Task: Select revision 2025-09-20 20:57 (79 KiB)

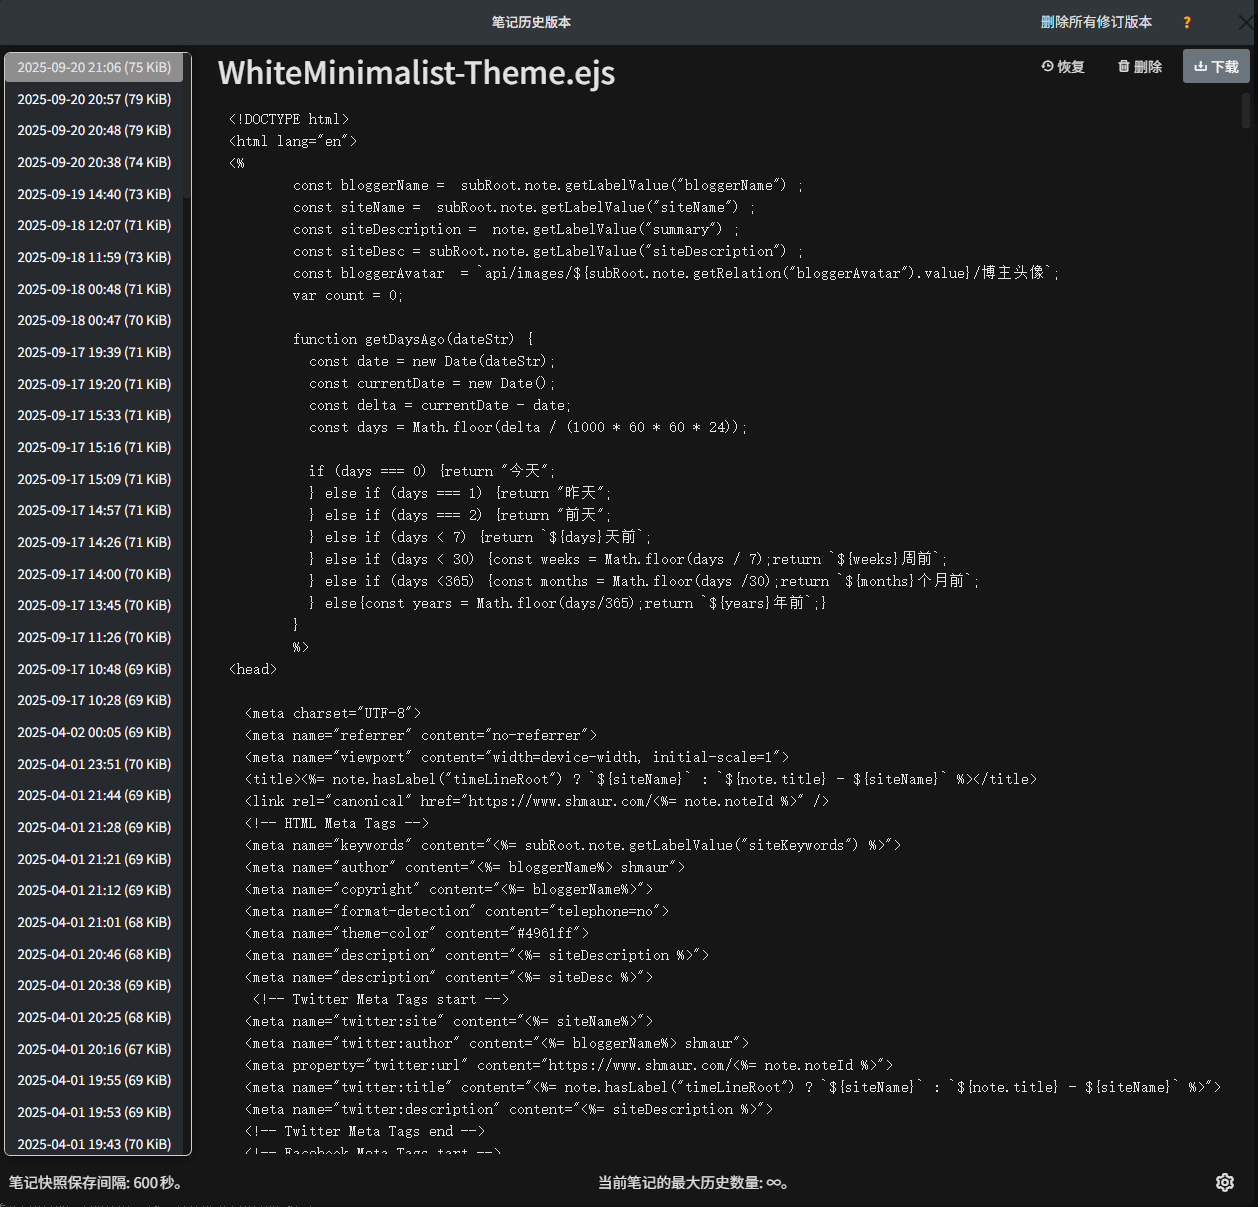Action: 94,99
